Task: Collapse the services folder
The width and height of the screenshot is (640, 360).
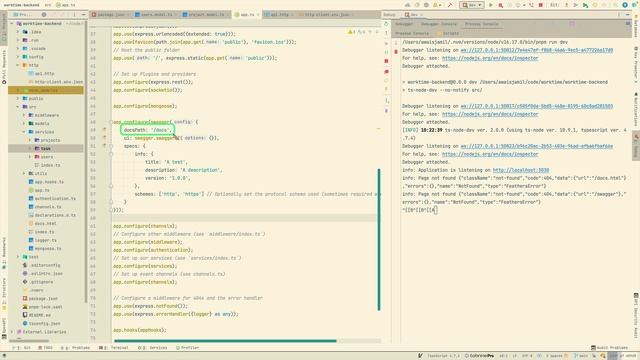Action: pos(24,132)
